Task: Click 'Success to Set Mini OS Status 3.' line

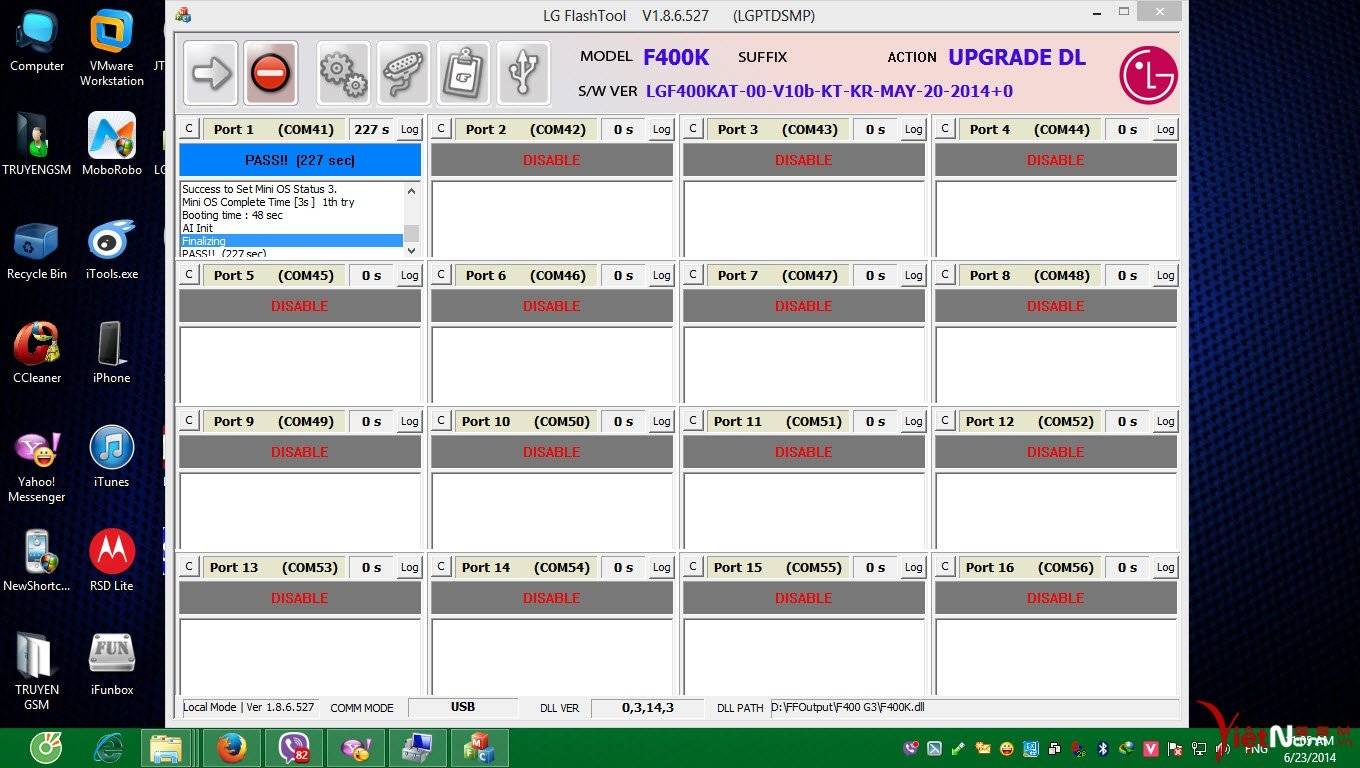Action: coord(260,189)
